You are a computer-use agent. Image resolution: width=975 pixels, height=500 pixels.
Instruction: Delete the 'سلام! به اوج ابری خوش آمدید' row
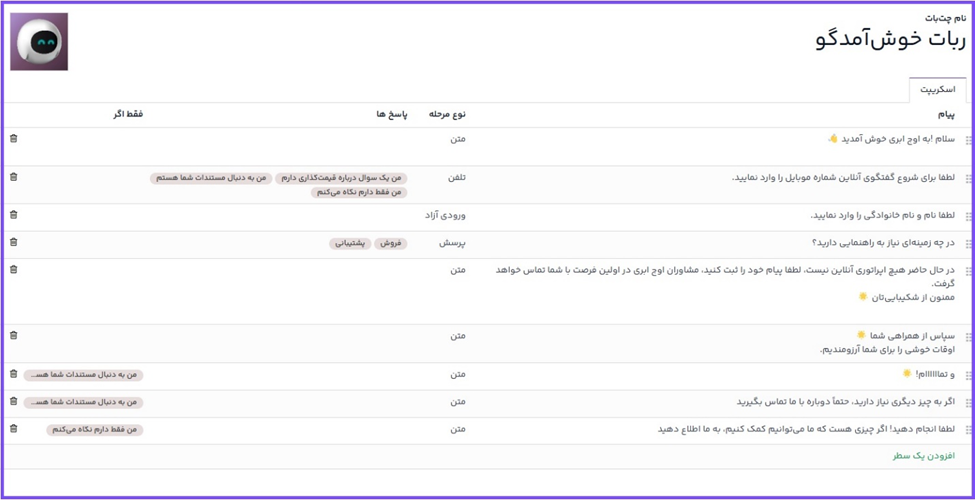tap(13, 139)
